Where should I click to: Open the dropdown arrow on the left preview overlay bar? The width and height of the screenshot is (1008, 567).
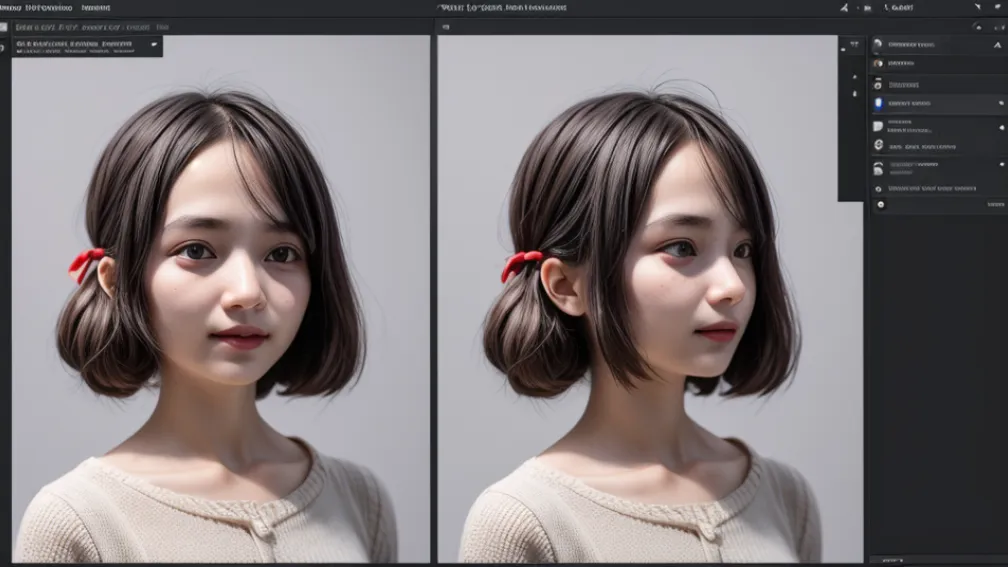(x=154, y=45)
